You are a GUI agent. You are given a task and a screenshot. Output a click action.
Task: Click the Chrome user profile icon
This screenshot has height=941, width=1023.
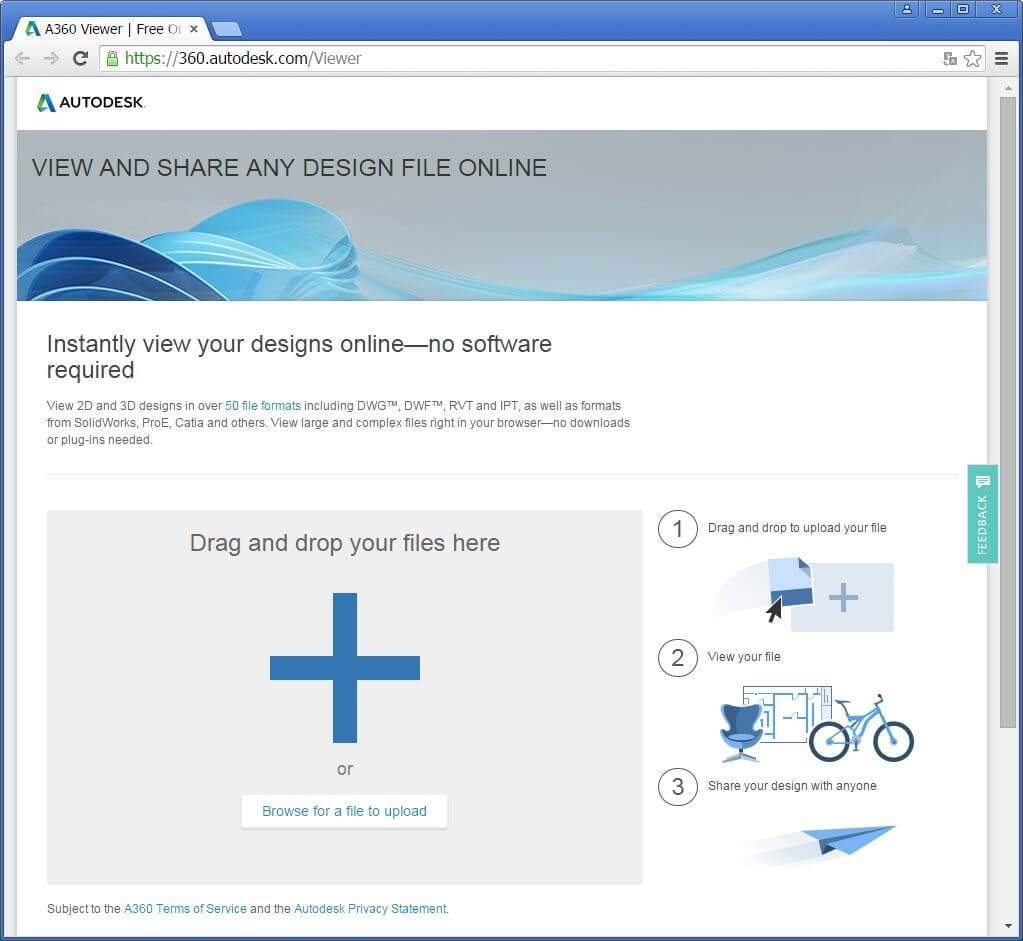tap(907, 9)
